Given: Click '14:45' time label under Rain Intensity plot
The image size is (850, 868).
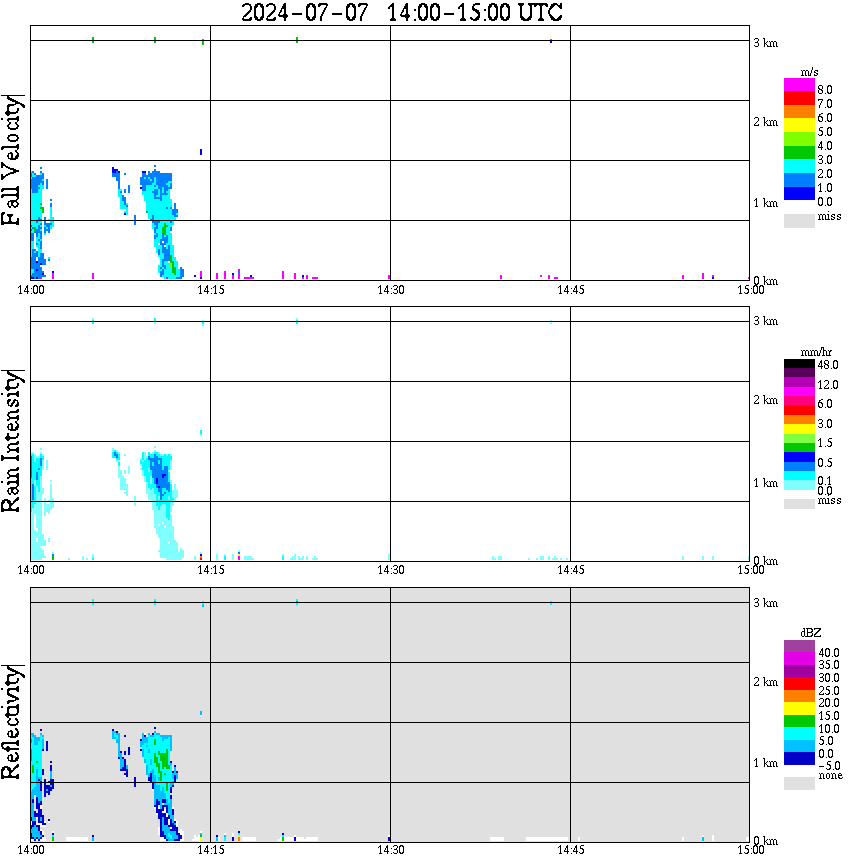Looking at the screenshot, I should pos(571,570).
